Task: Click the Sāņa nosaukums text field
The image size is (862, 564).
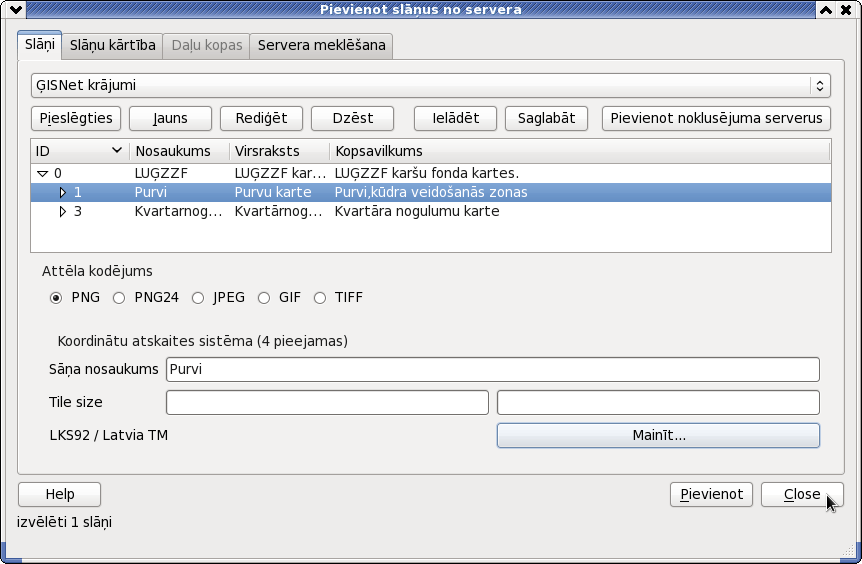Action: [493, 369]
